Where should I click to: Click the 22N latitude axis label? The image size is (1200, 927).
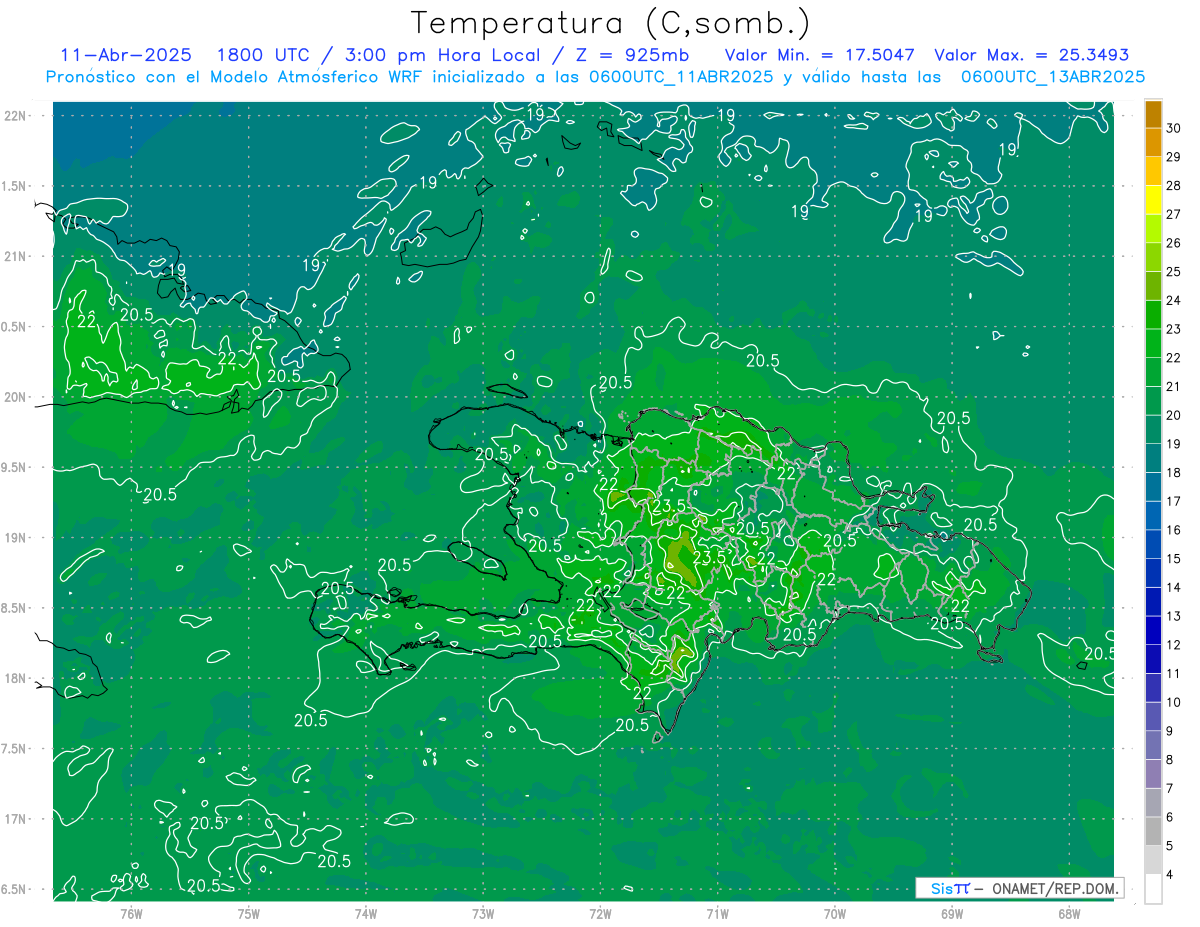15,115
